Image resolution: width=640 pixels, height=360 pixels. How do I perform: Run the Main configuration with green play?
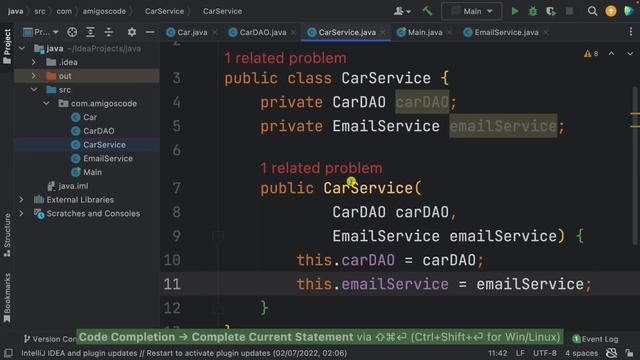pyautogui.click(x=515, y=11)
